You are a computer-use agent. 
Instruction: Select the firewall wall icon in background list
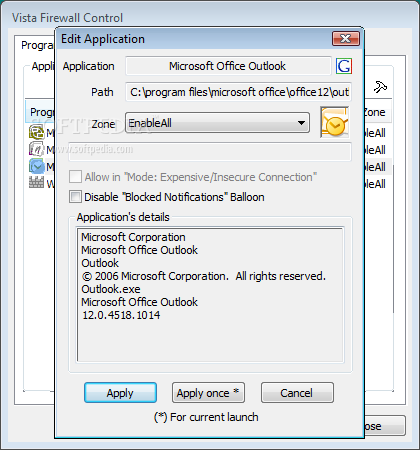36,183
